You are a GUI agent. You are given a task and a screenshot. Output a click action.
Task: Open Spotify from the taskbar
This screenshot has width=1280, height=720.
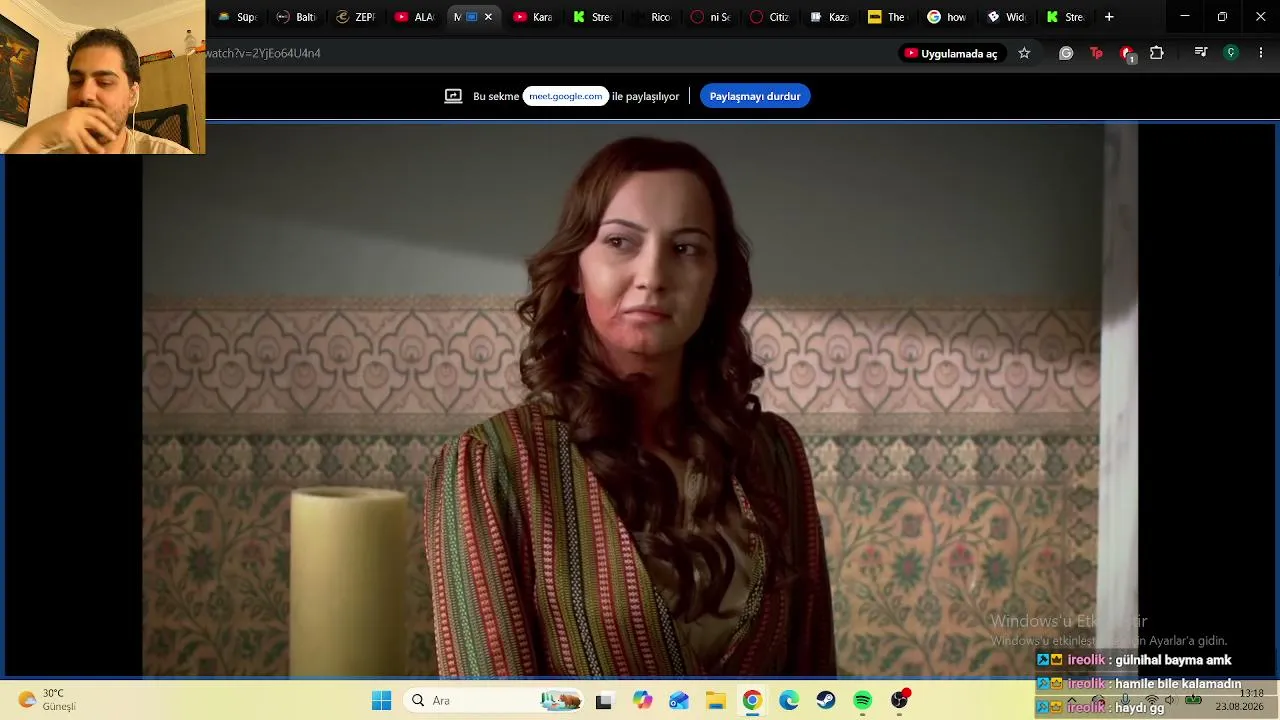863,701
